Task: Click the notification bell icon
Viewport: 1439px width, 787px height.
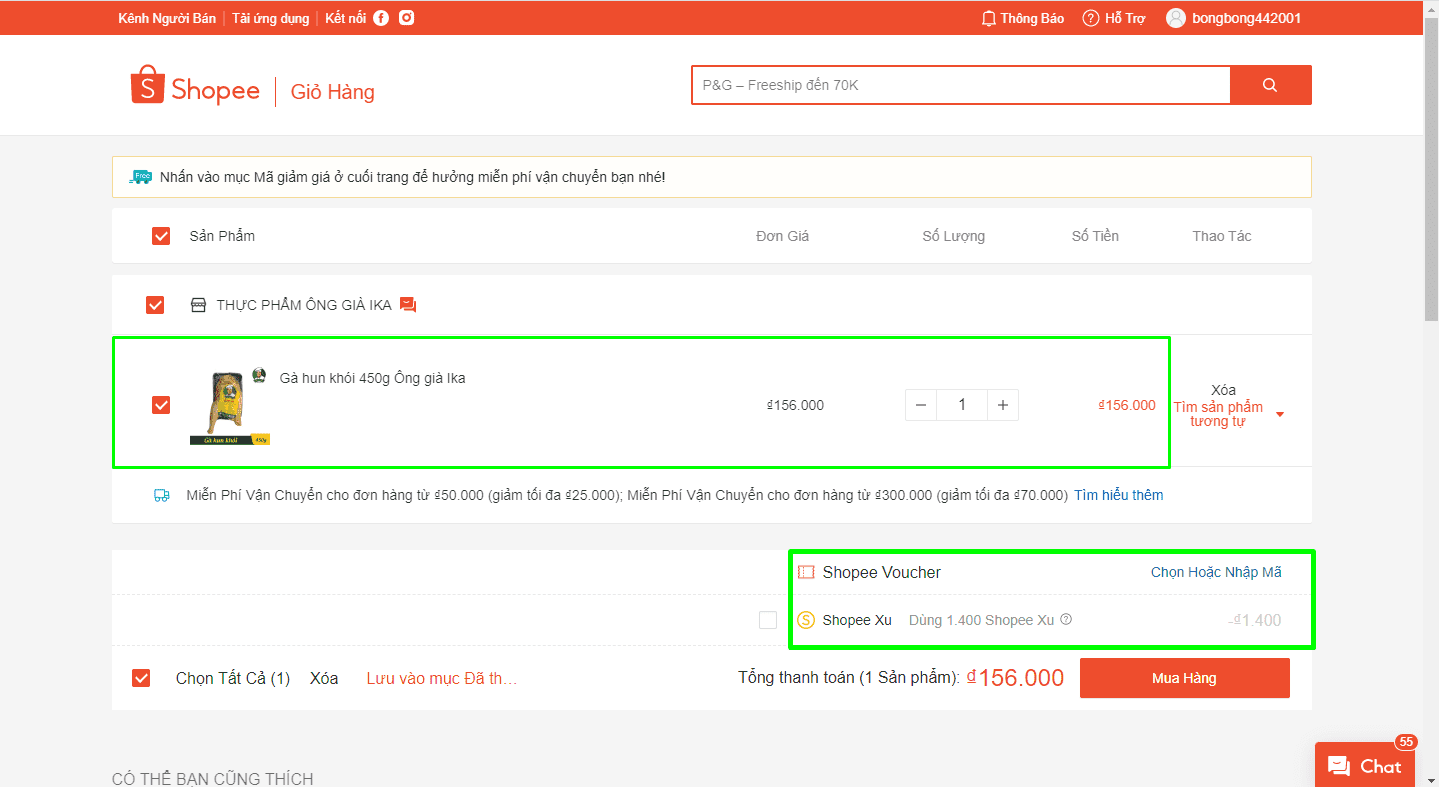Action: (x=989, y=18)
